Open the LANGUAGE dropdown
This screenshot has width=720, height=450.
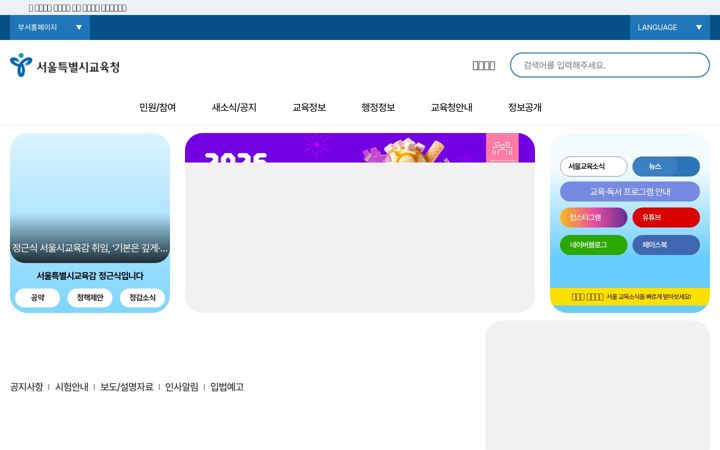669,28
